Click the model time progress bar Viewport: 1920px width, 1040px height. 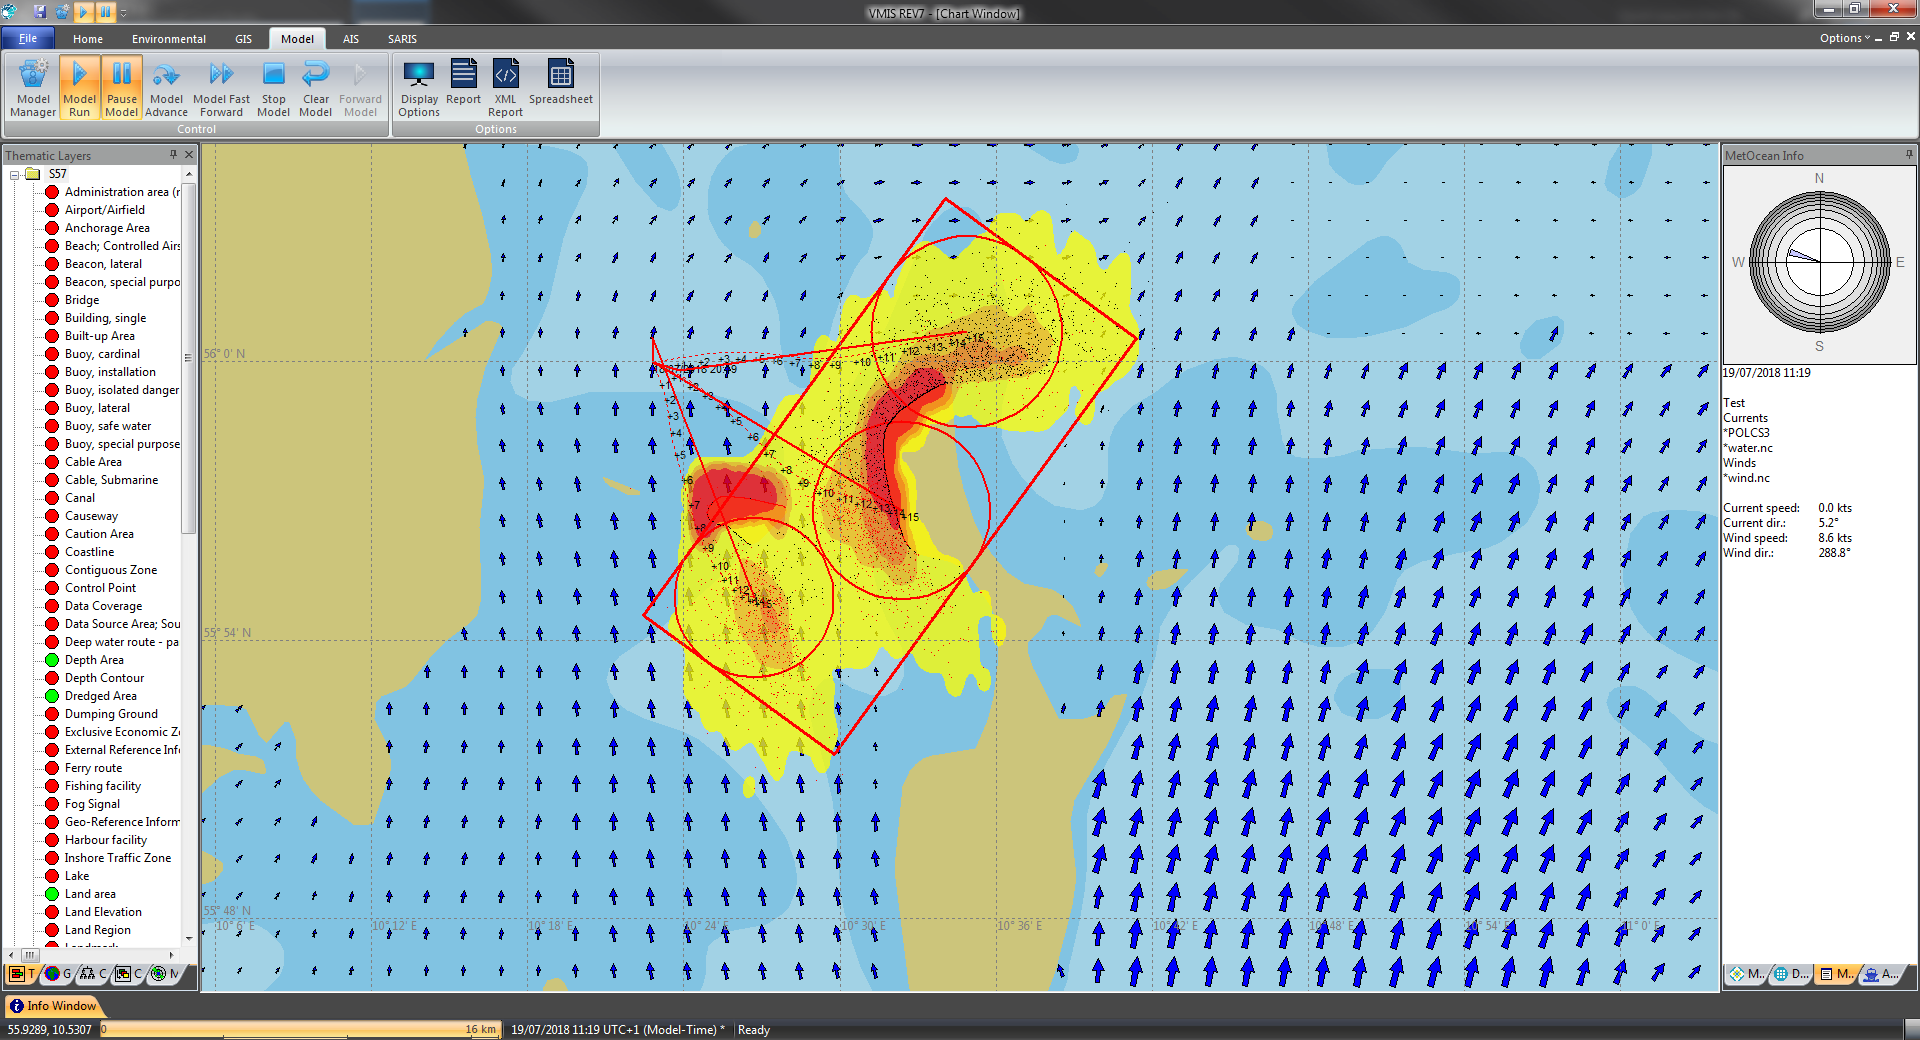pos(299,1029)
